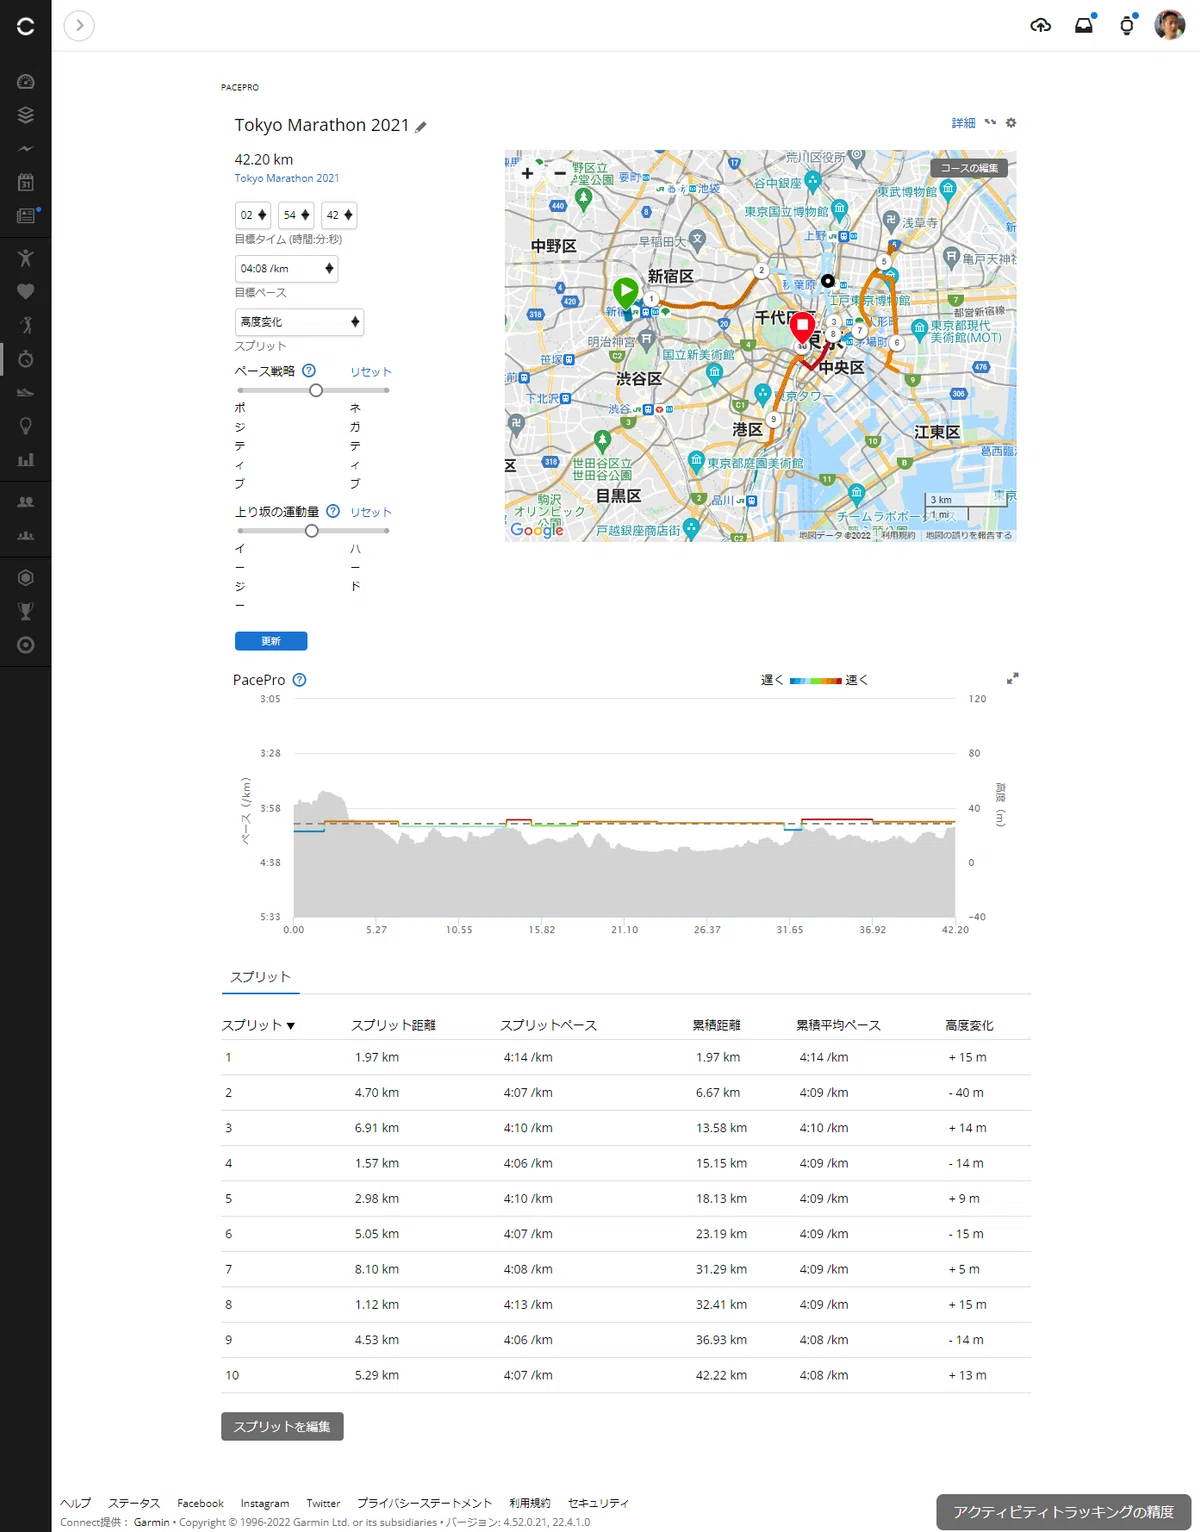Edit the Tokyo Marathon 2021 title pencil icon
1200x1532 pixels.
[421, 127]
